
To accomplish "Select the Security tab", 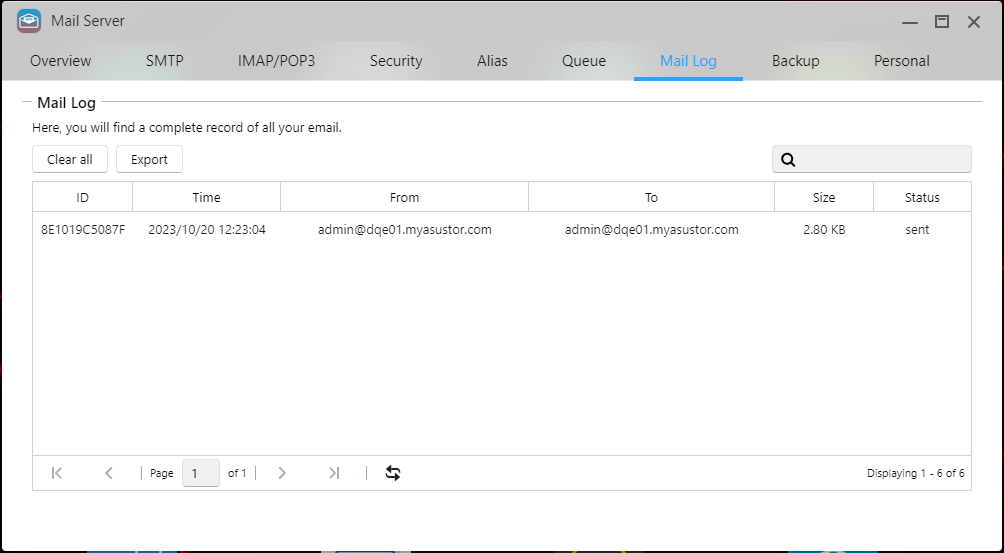I will tap(396, 61).
